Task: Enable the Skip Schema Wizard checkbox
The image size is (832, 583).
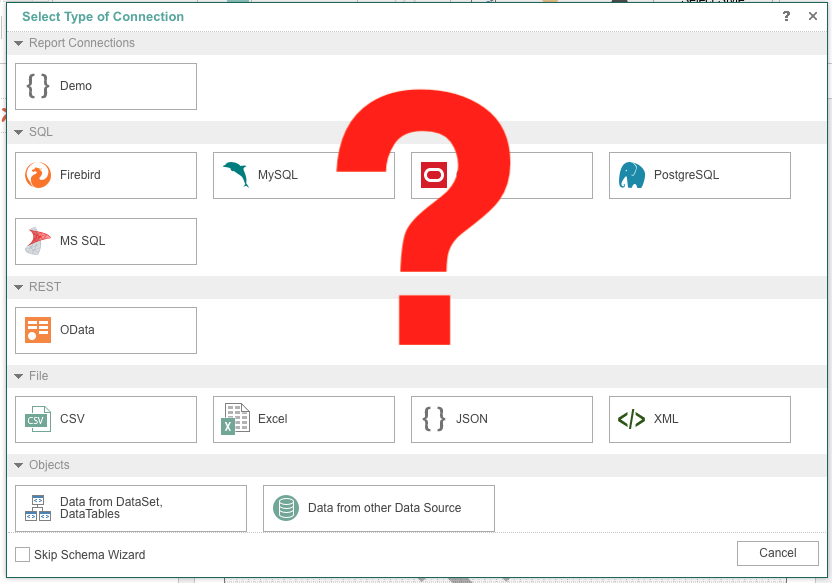Action: pyautogui.click(x=23, y=555)
